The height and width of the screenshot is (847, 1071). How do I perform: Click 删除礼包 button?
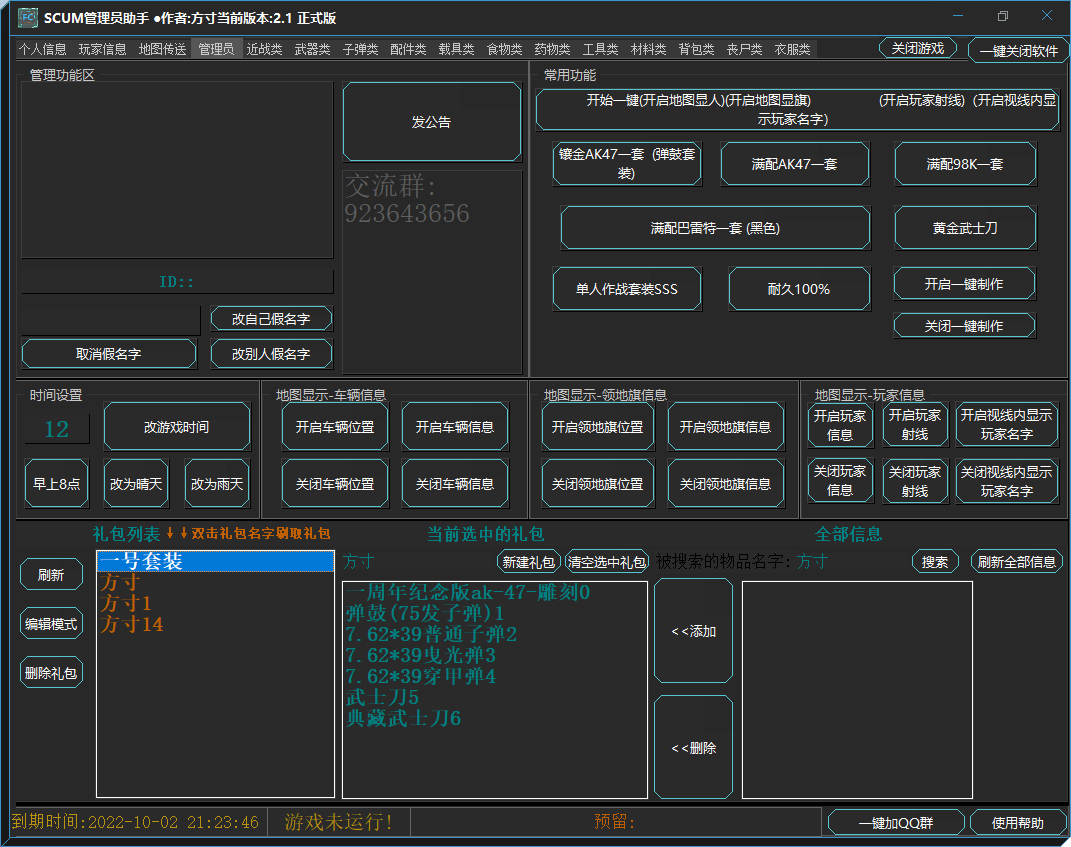pyautogui.click(x=51, y=673)
